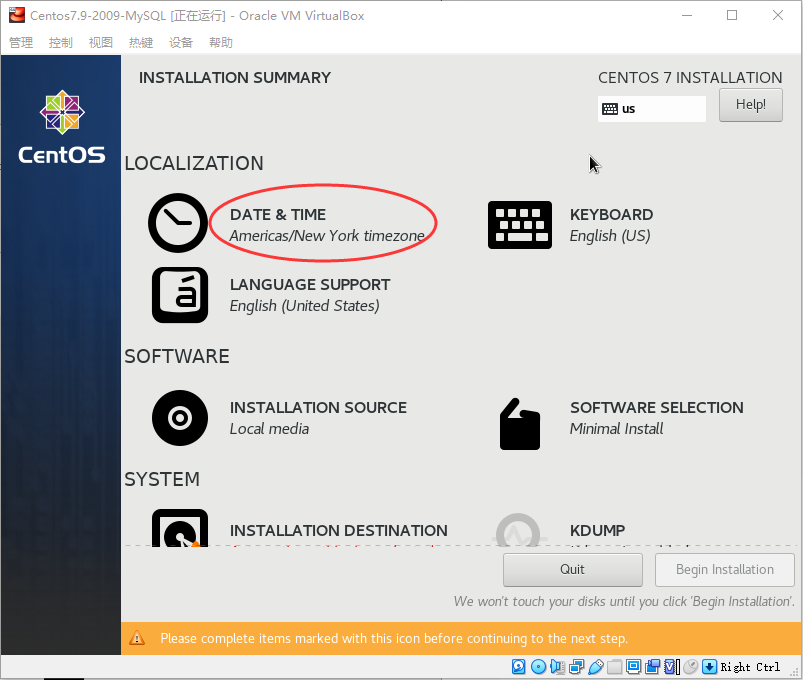This screenshot has width=803, height=680.
Task: Click the mouse integration status icon
Action: (691, 666)
